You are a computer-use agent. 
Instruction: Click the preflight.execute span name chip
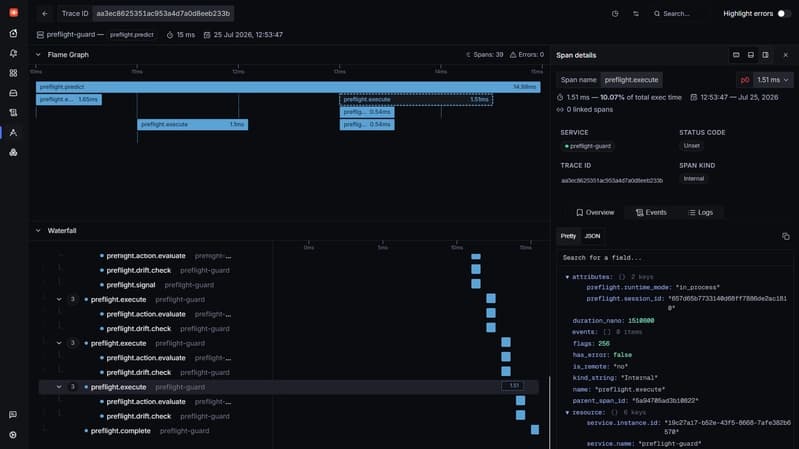(631, 80)
